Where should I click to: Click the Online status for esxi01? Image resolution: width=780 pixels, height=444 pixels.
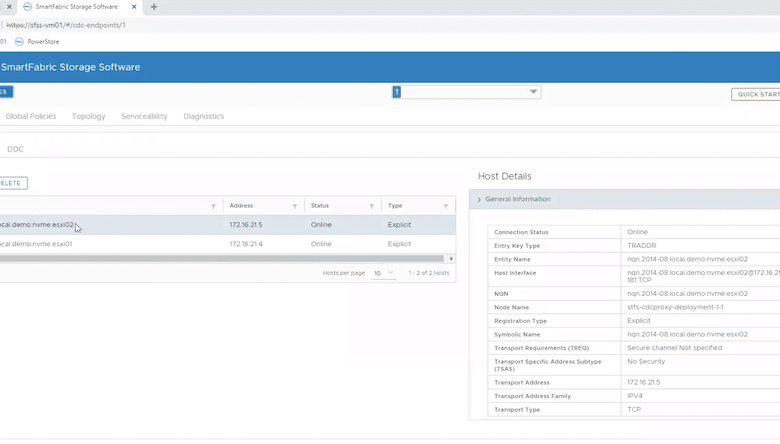[x=321, y=244]
